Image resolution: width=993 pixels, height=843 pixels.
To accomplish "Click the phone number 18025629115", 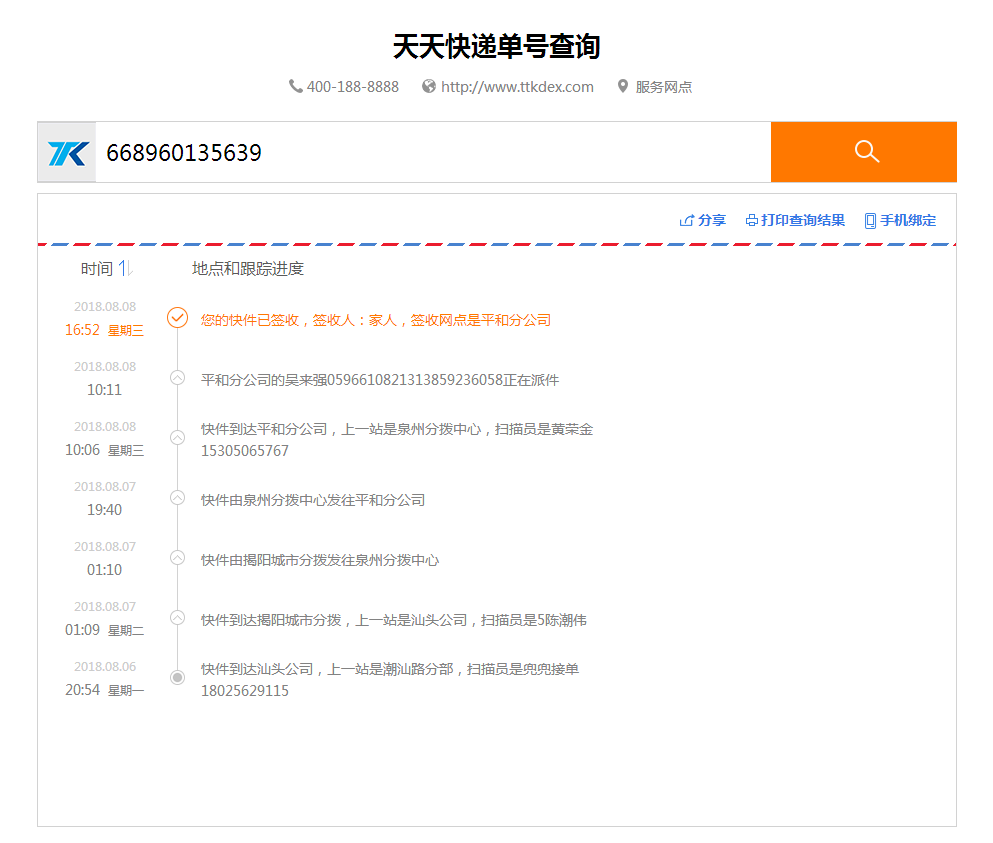I will pyautogui.click(x=244, y=691).
